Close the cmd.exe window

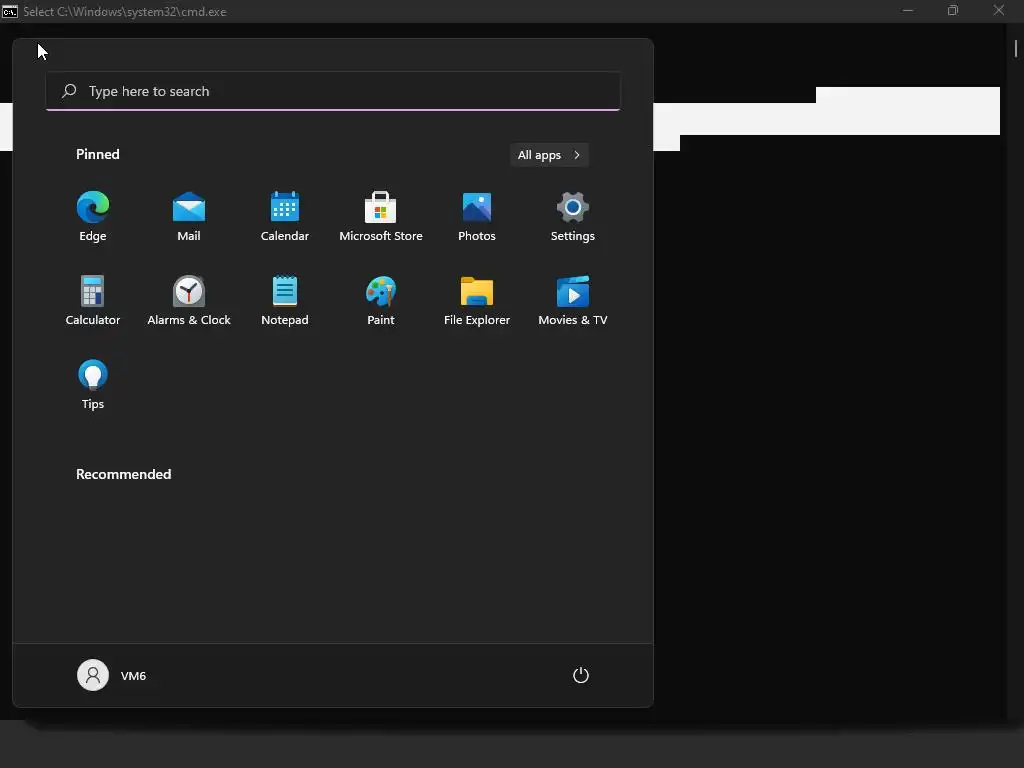(999, 10)
